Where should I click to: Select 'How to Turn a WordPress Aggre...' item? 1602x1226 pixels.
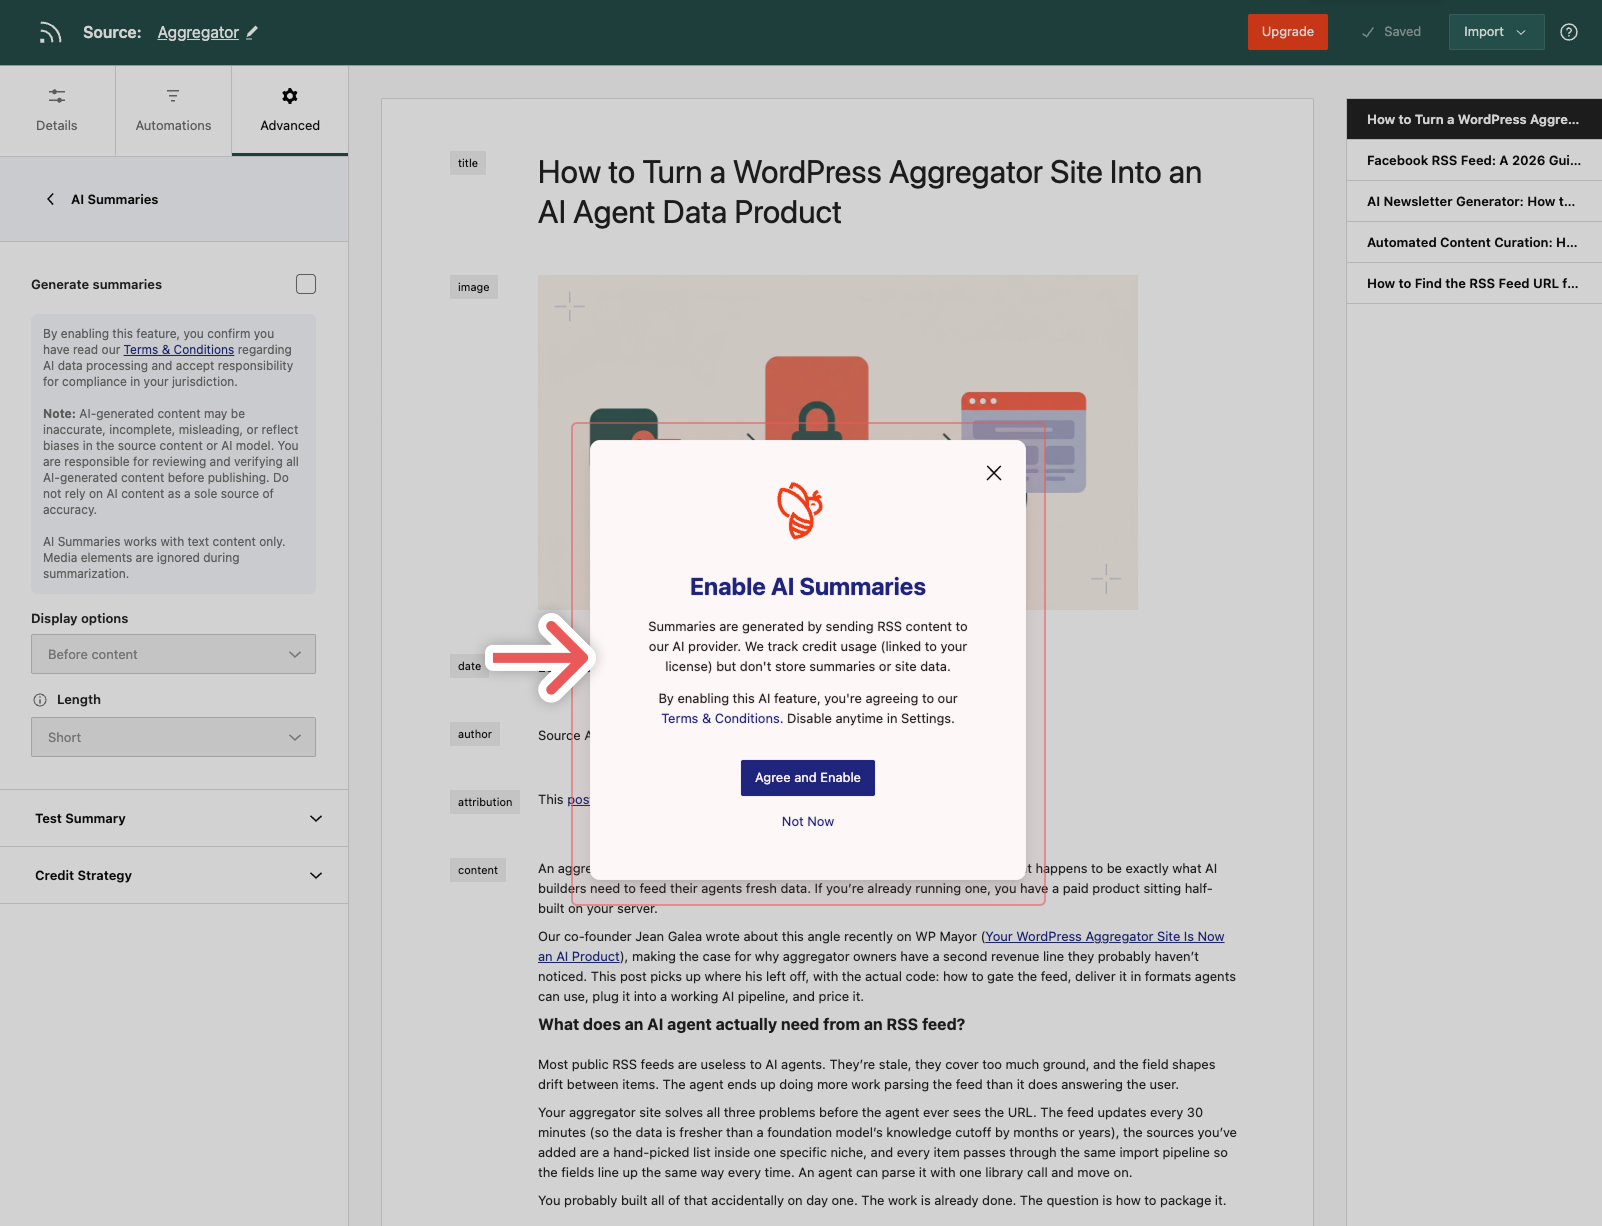[1474, 119]
